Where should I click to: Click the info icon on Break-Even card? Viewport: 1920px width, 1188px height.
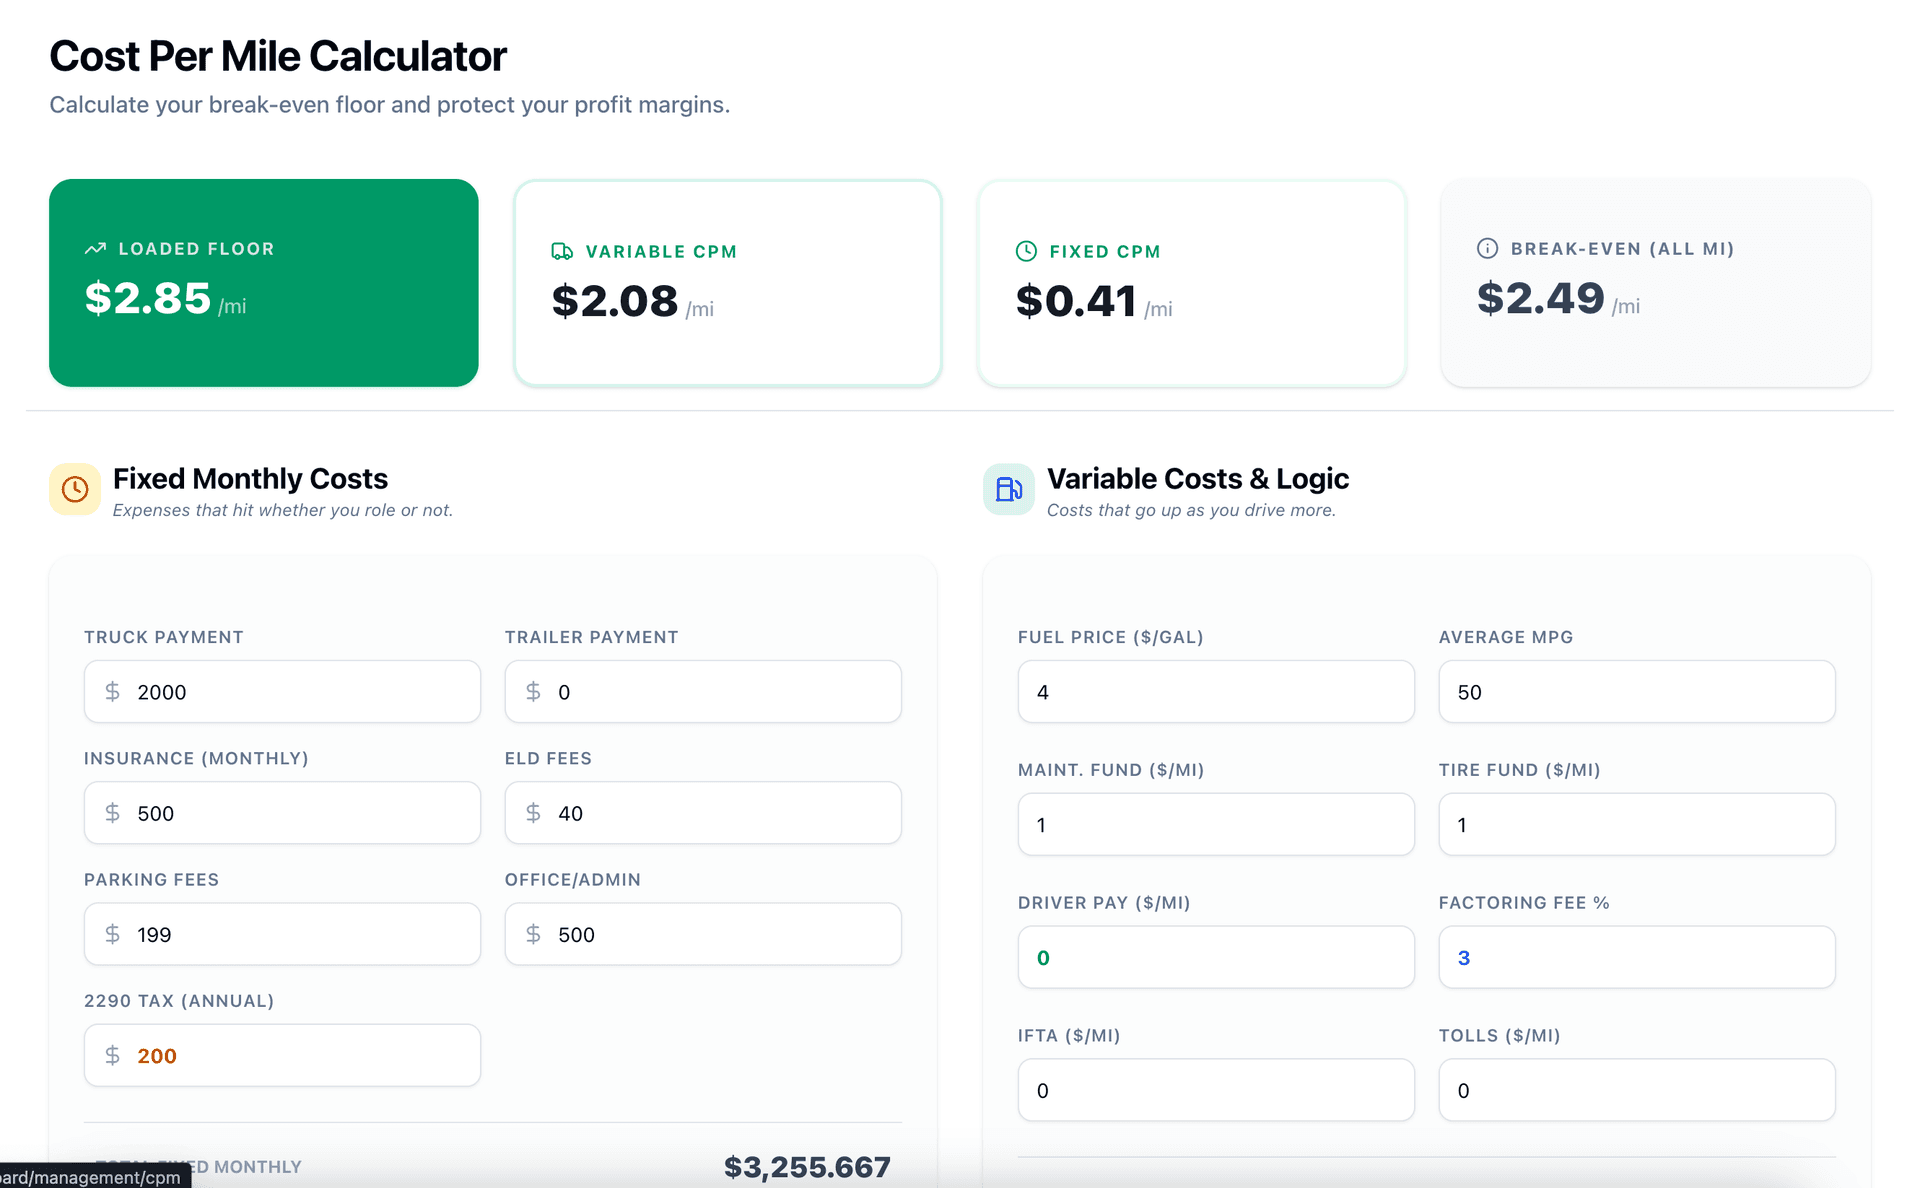tap(1487, 248)
